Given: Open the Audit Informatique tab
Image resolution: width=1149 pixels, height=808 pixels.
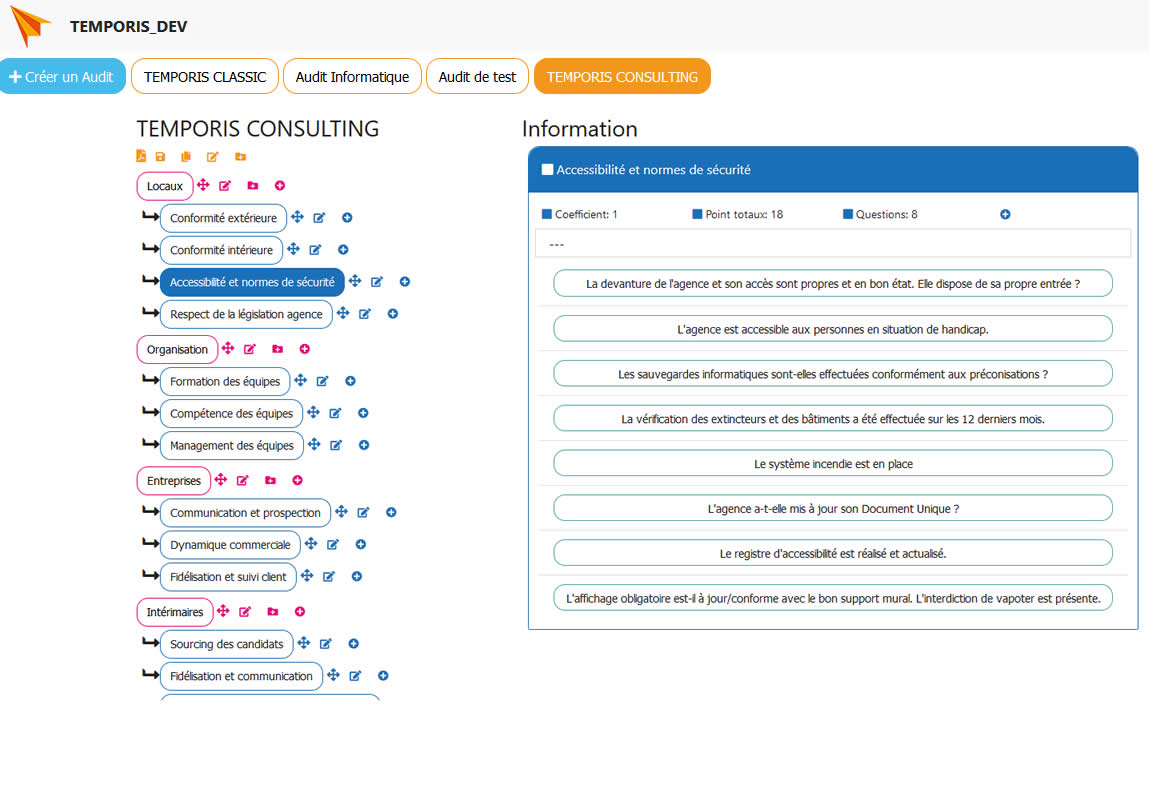Looking at the screenshot, I should click(x=352, y=77).
